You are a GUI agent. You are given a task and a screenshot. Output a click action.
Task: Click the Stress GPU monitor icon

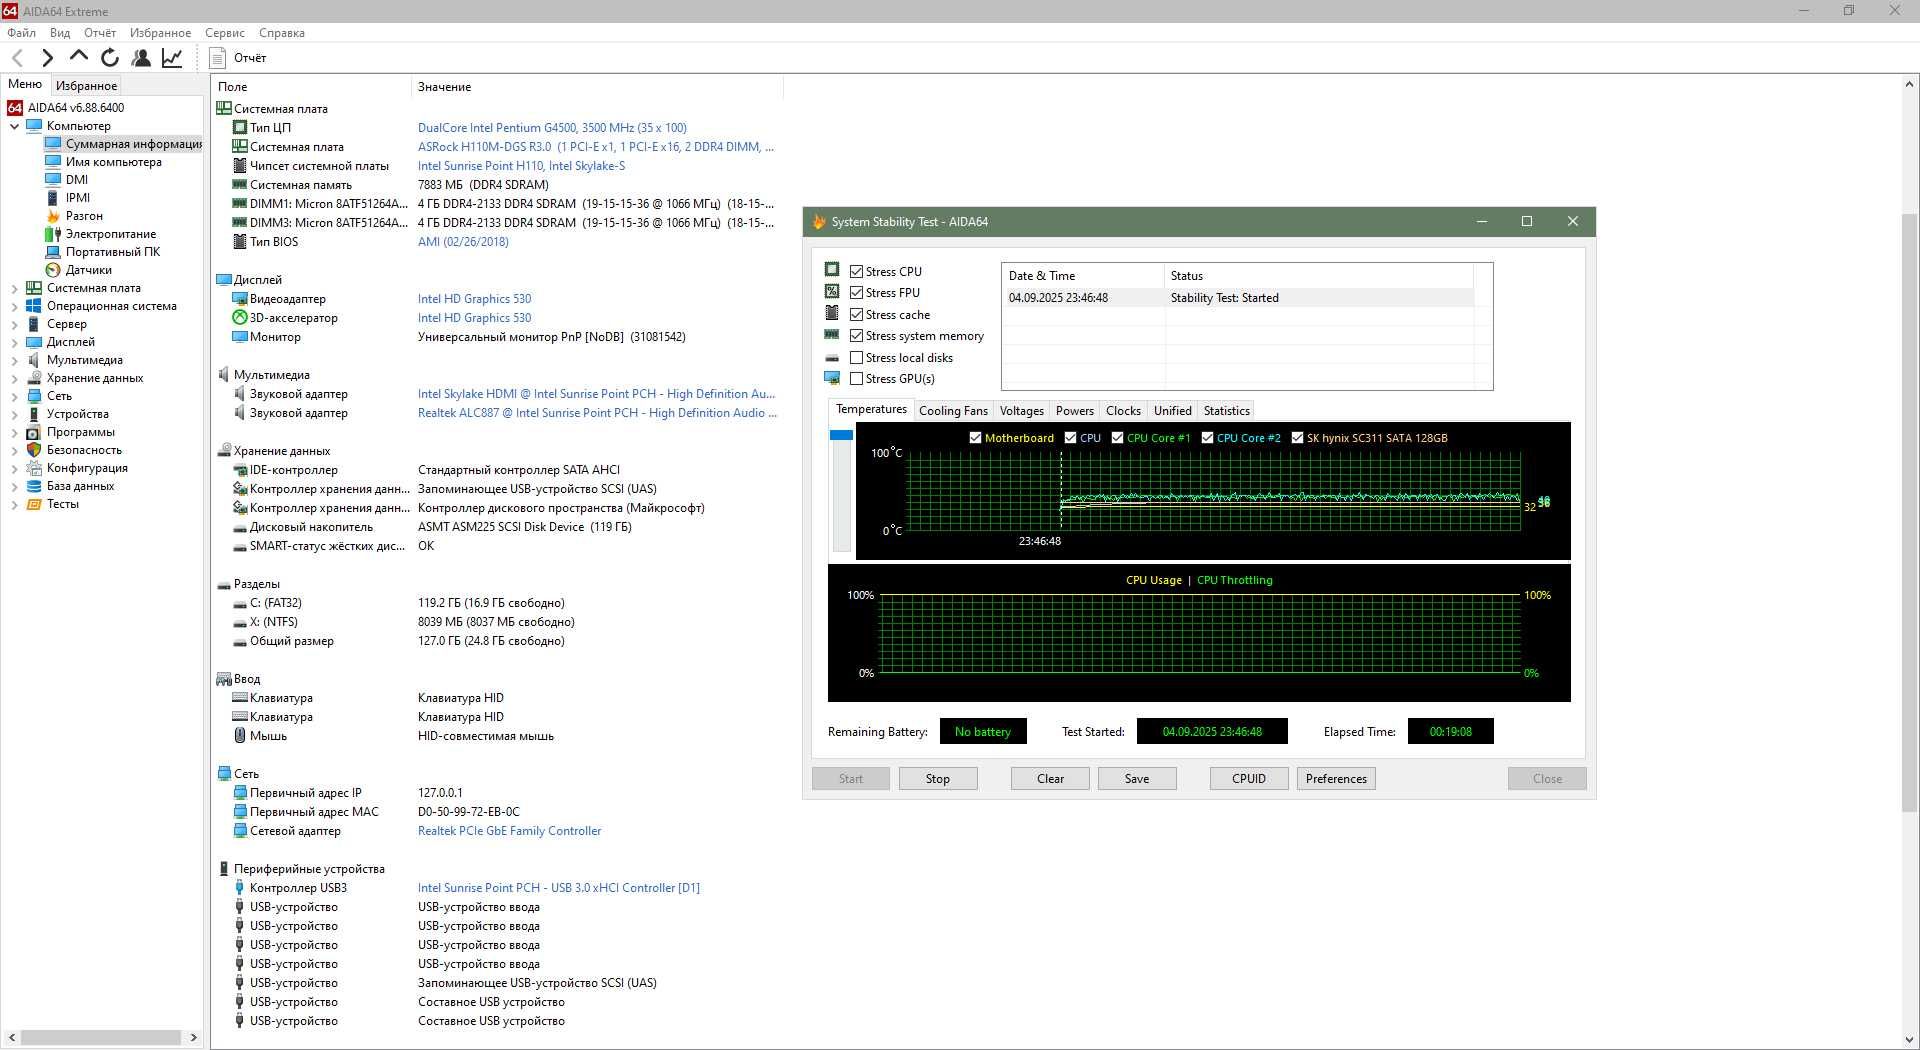[x=832, y=378]
